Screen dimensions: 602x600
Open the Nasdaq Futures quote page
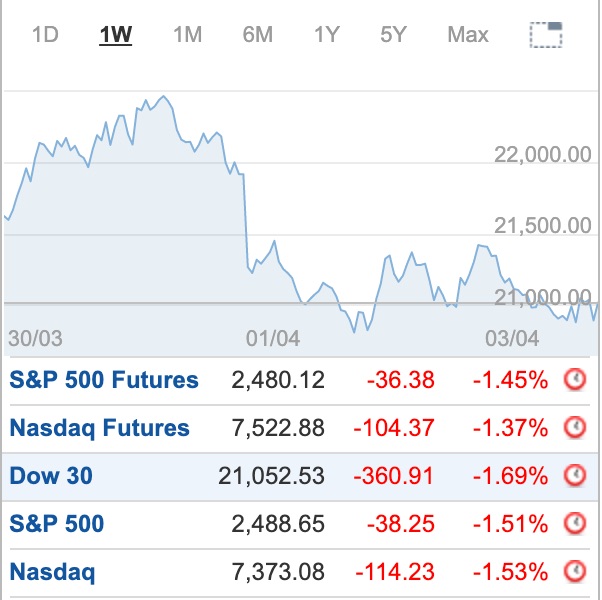pos(99,428)
